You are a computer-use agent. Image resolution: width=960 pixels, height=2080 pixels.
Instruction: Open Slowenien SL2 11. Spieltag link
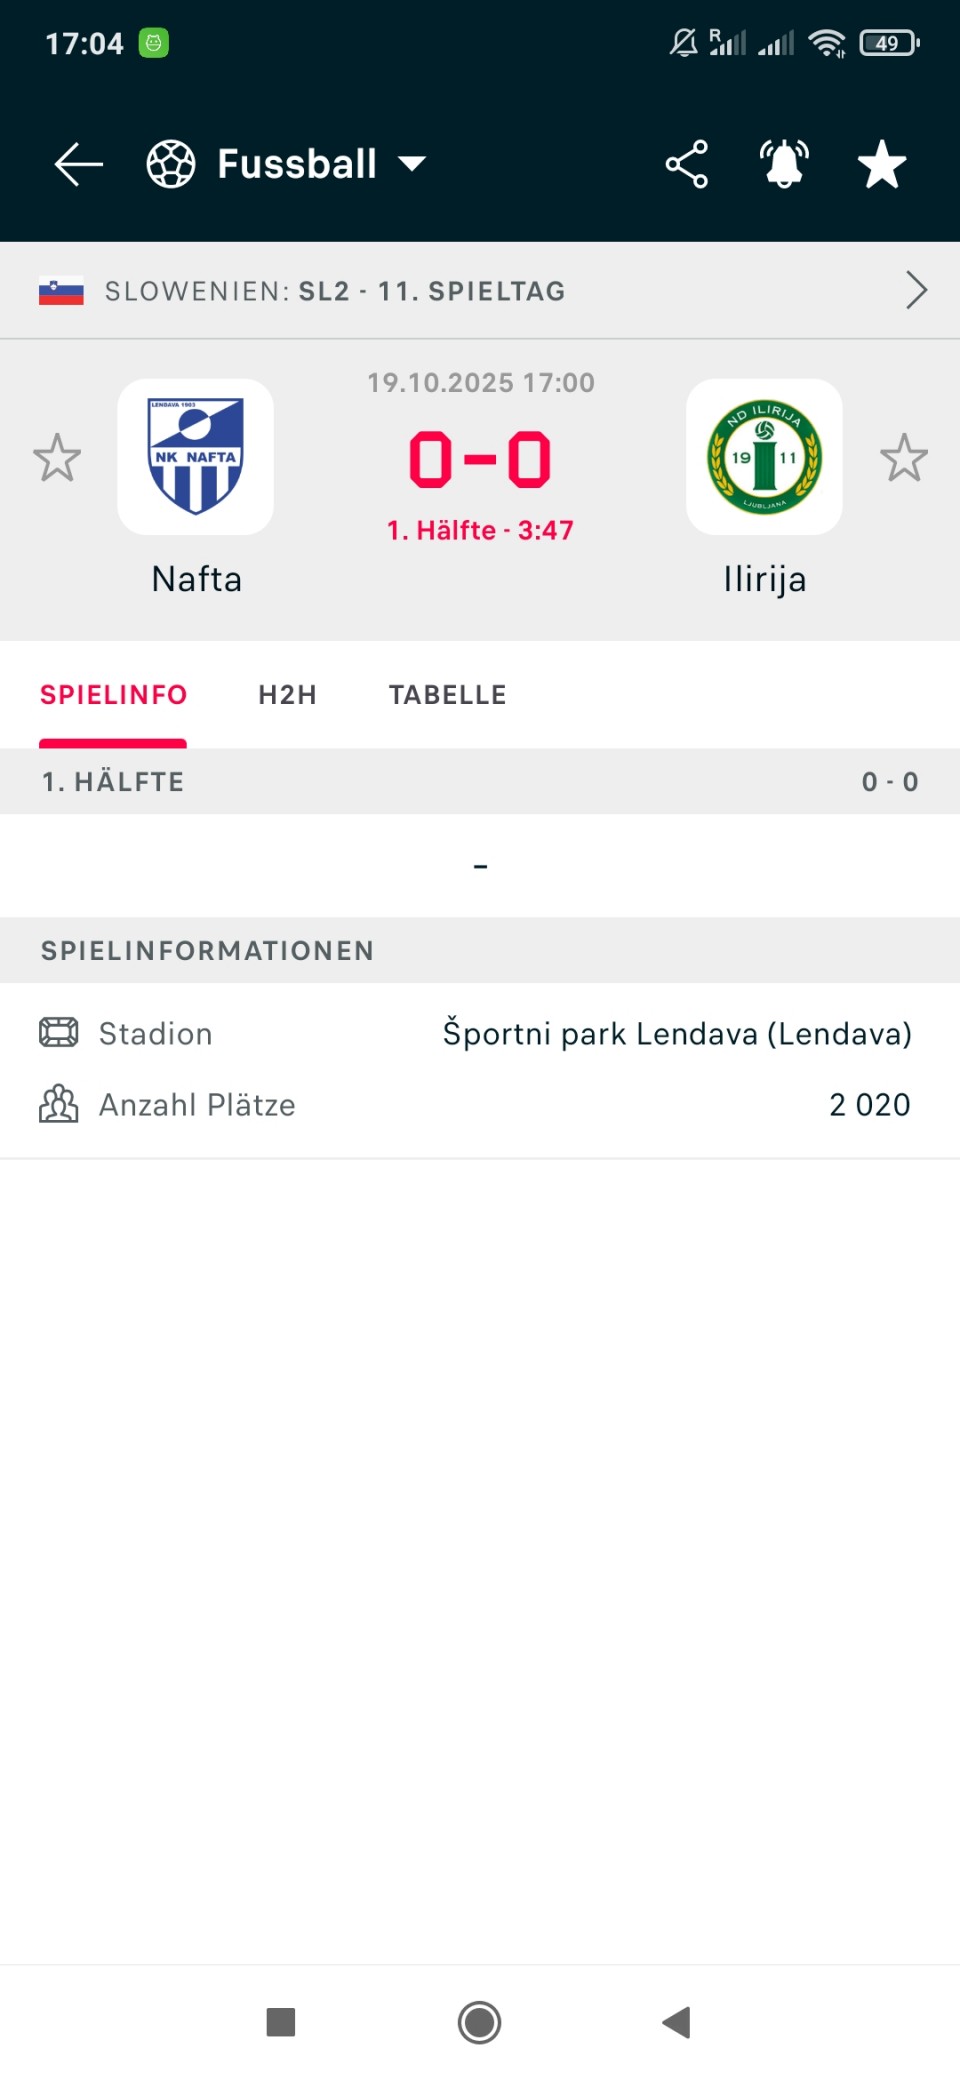coord(335,291)
